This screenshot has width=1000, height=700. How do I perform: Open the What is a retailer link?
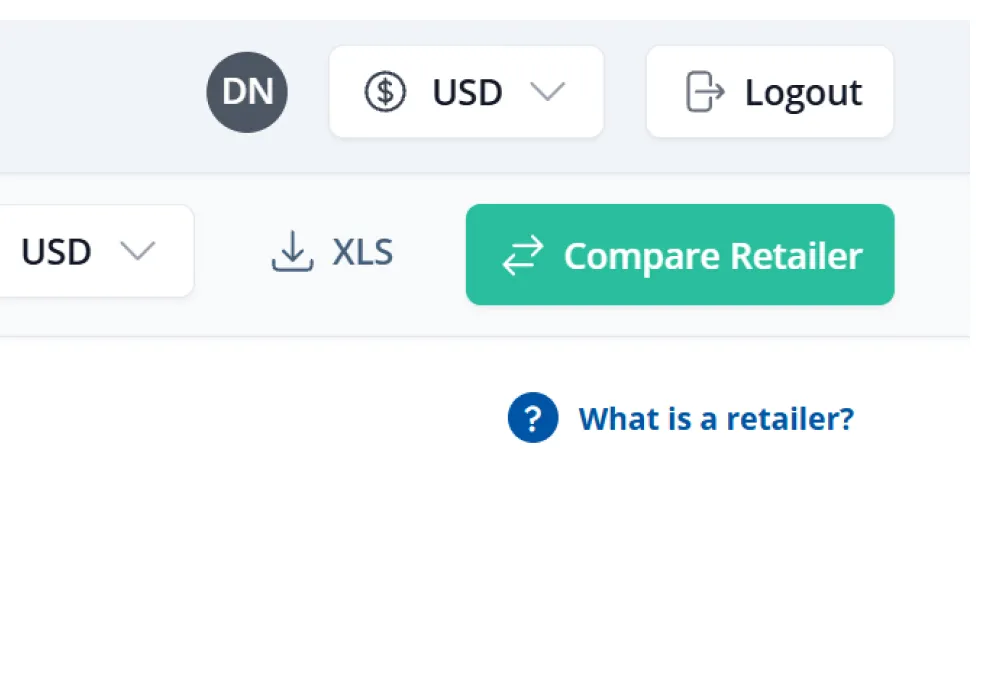point(716,418)
